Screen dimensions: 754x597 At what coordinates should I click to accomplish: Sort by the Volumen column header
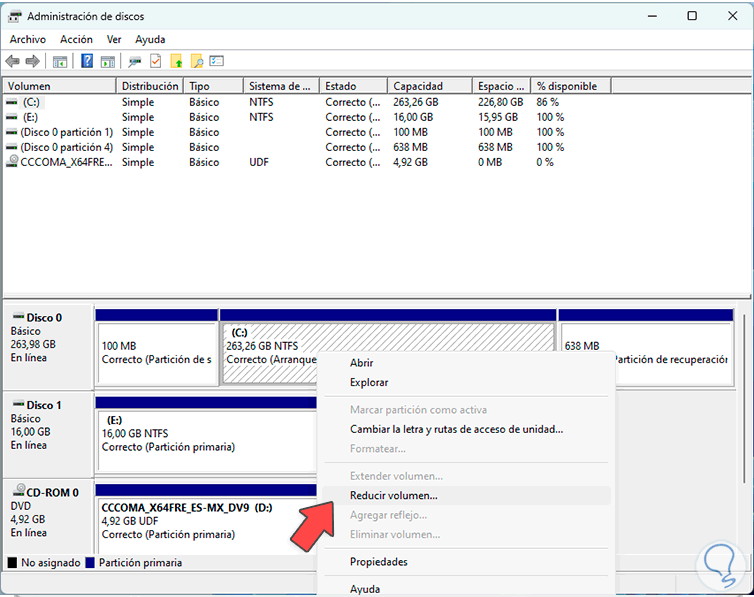pos(60,86)
